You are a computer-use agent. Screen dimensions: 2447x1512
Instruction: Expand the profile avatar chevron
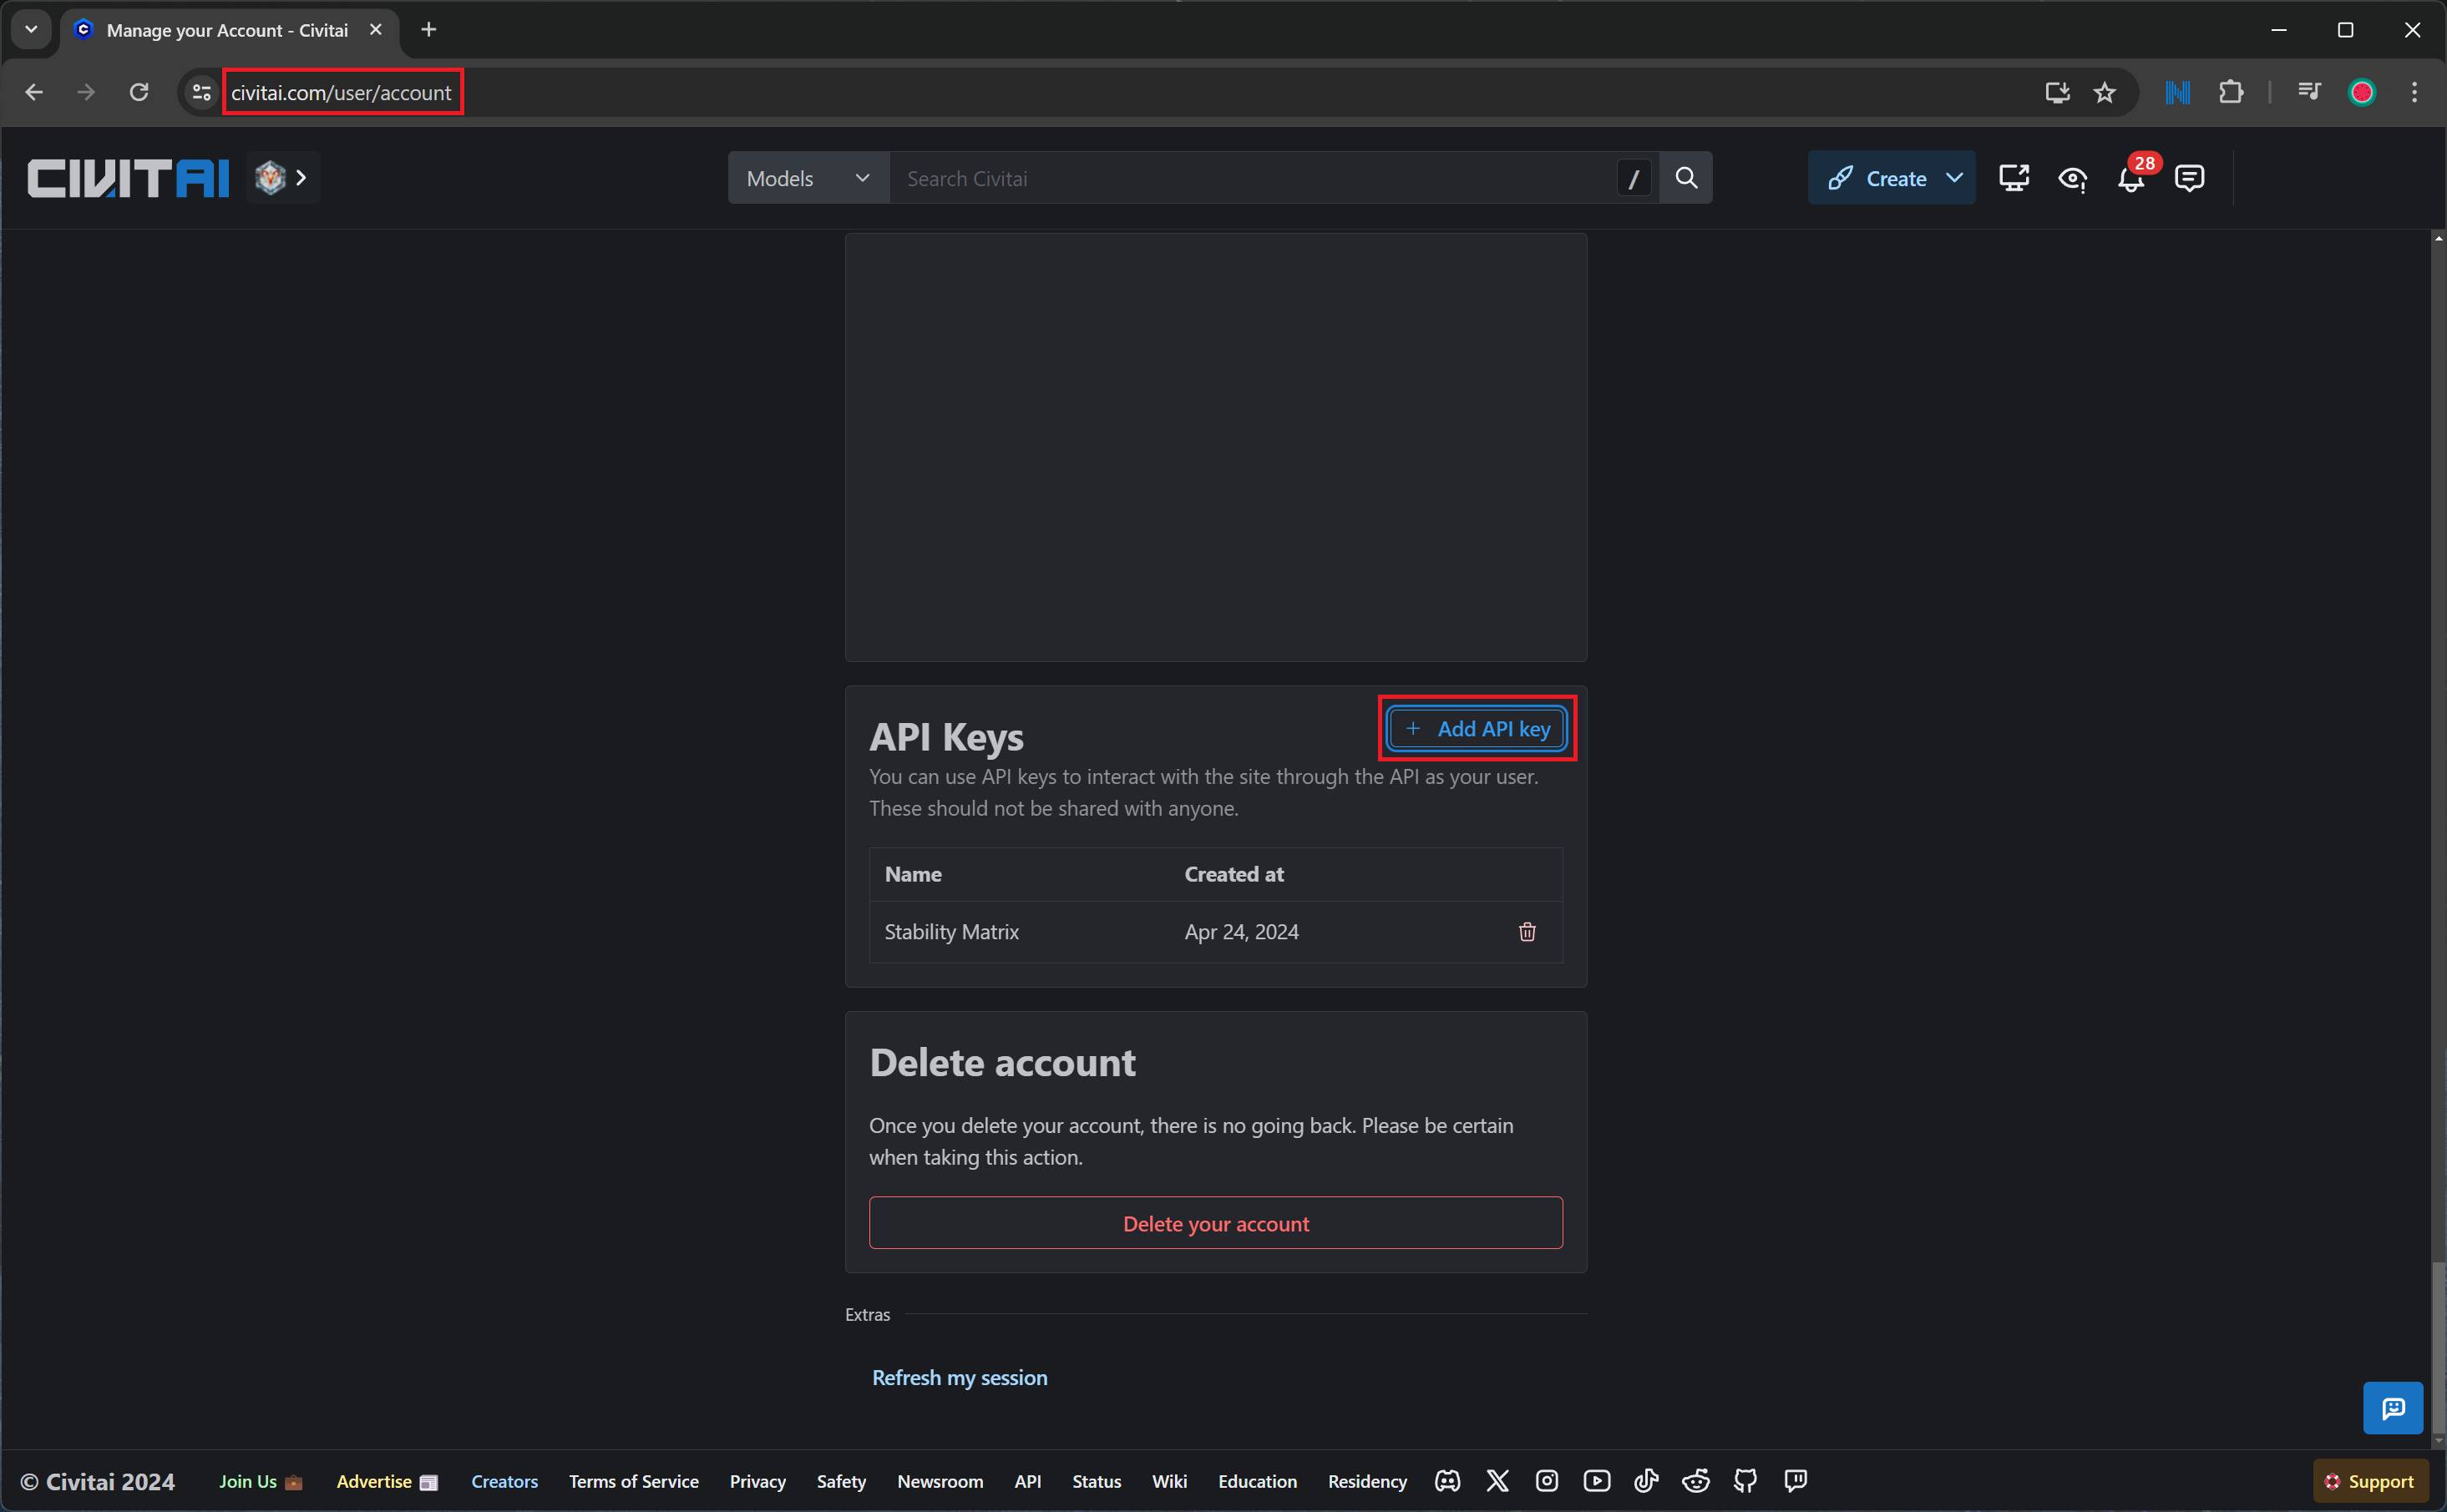(x=301, y=177)
